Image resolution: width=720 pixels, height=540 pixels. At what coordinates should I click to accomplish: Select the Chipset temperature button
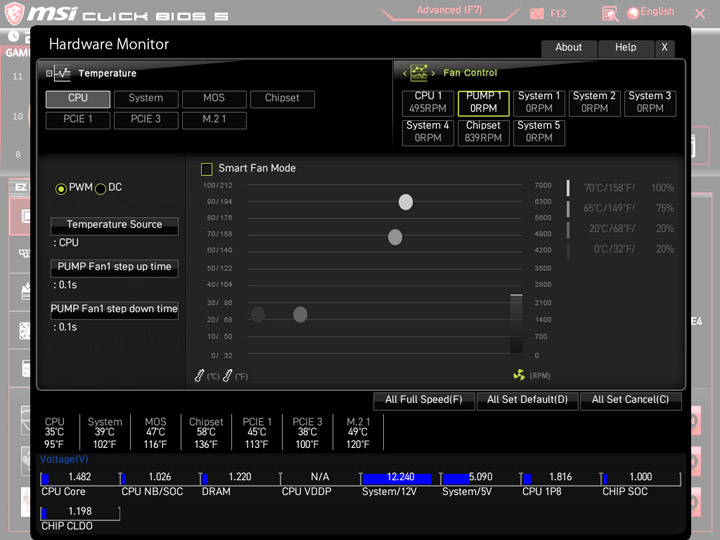tap(282, 99)
